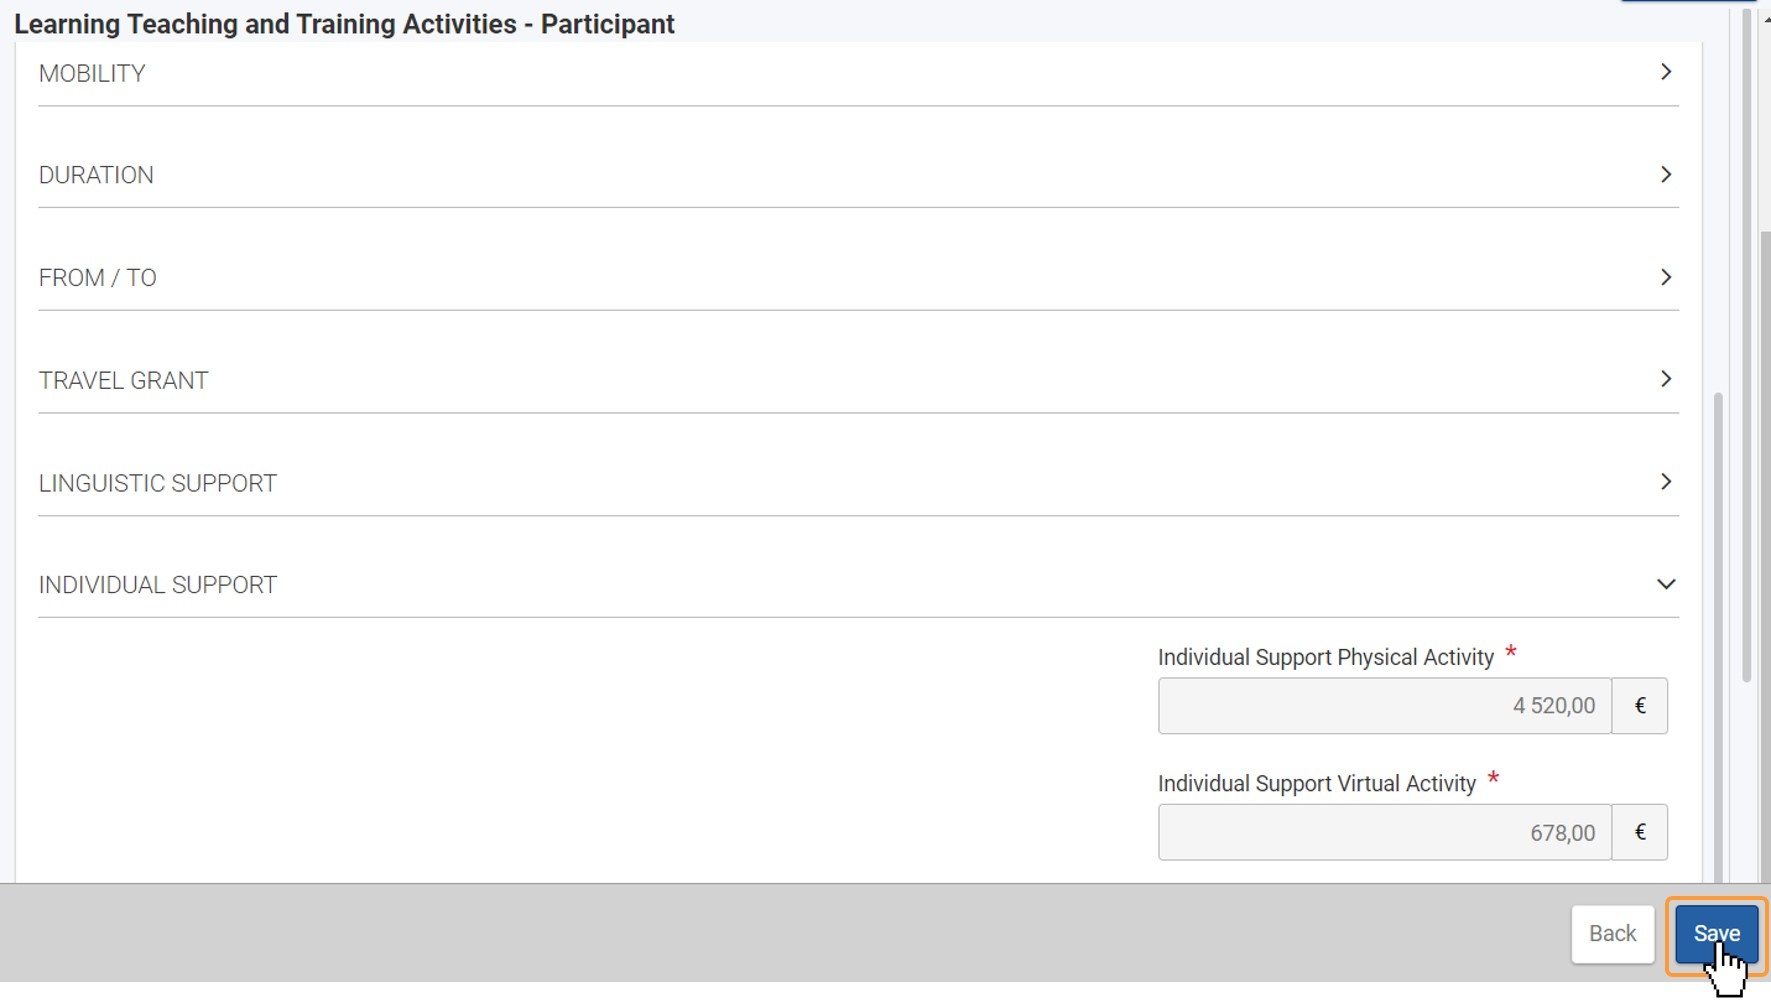Viewport: 1771px width, 1004px height.
Task: Click the euro symbol beside Physical Activity amount
Action: [1640, 706]
